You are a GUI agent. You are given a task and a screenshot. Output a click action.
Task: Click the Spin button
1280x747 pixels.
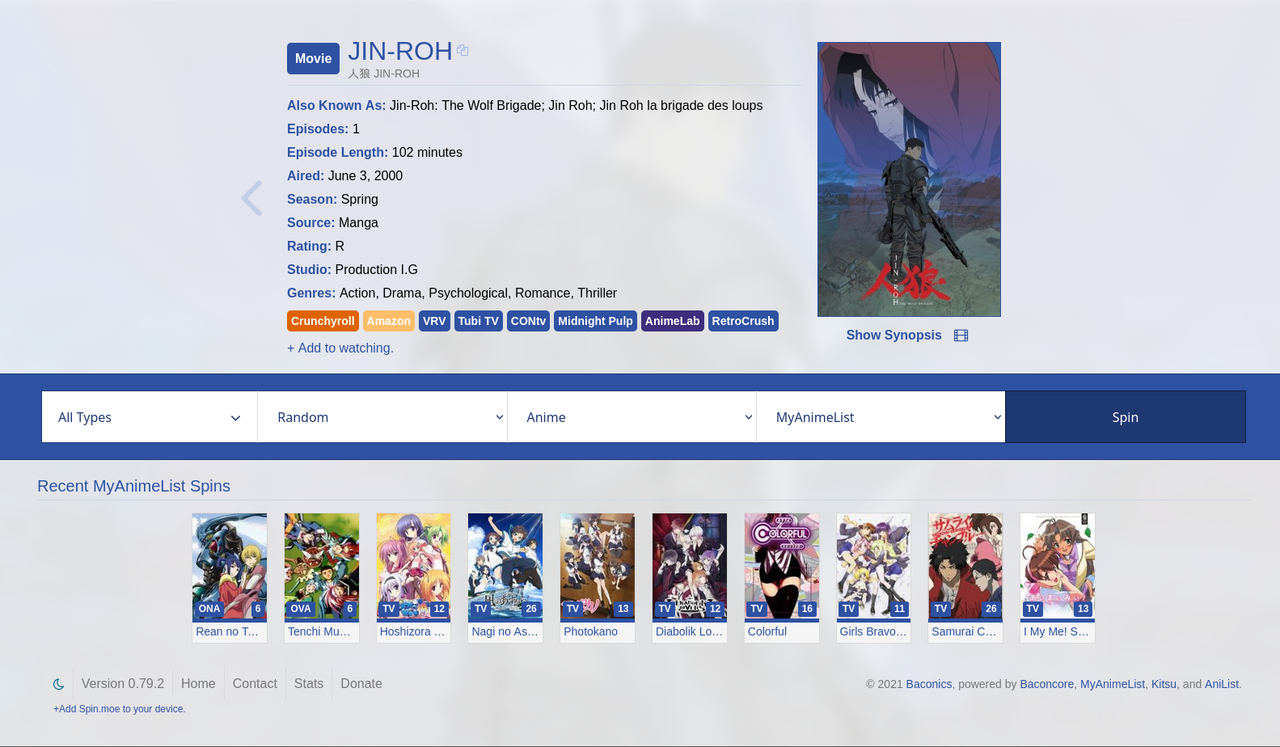pos(1125,417)
